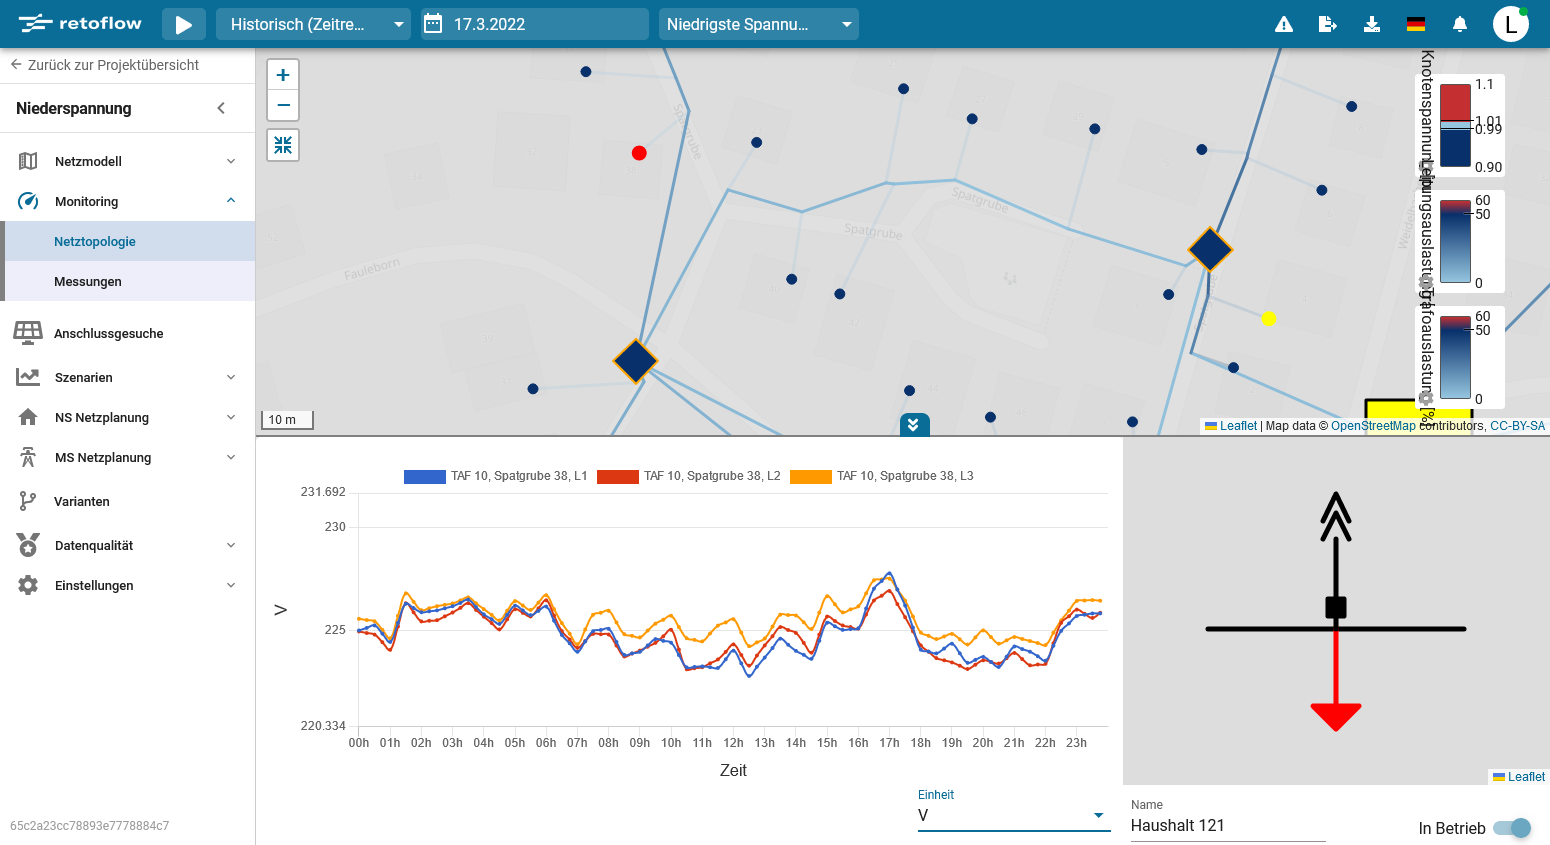The width and height of the screenshot is (1550, 845).
Task: Toggle L1 series in chart legend
Action: [495, 476]
